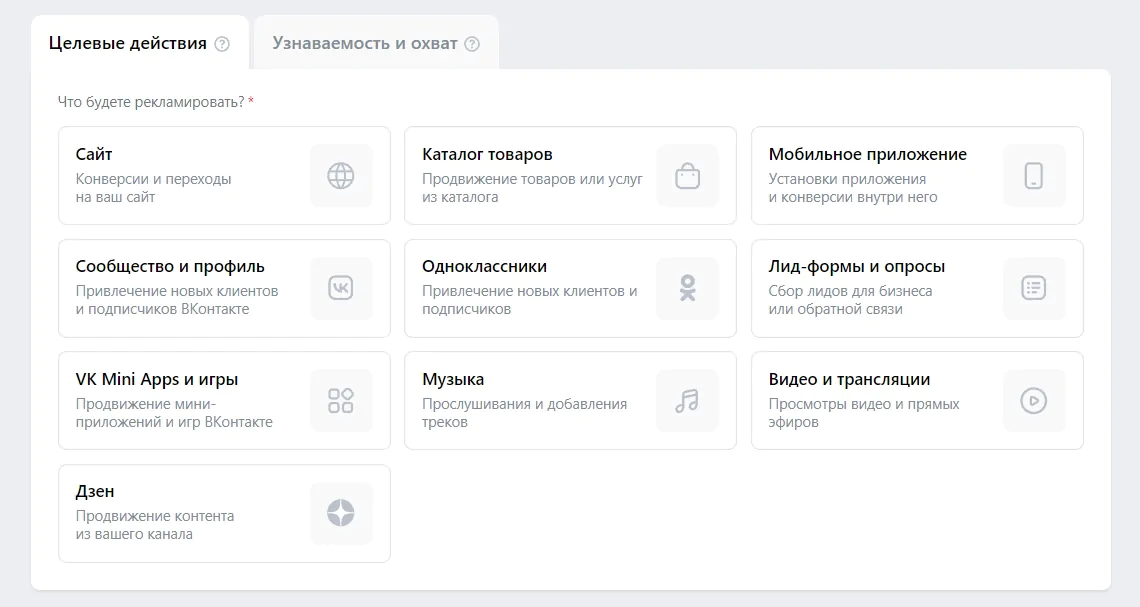Select the Сайт card title

pyautogui.click(x=94, y=154)
